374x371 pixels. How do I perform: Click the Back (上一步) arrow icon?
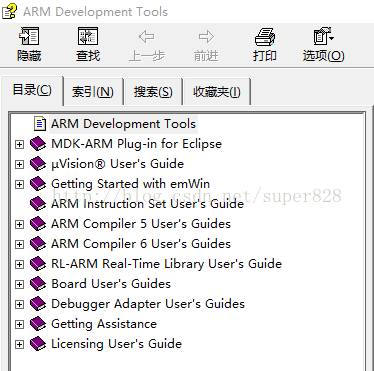point(147,36)
